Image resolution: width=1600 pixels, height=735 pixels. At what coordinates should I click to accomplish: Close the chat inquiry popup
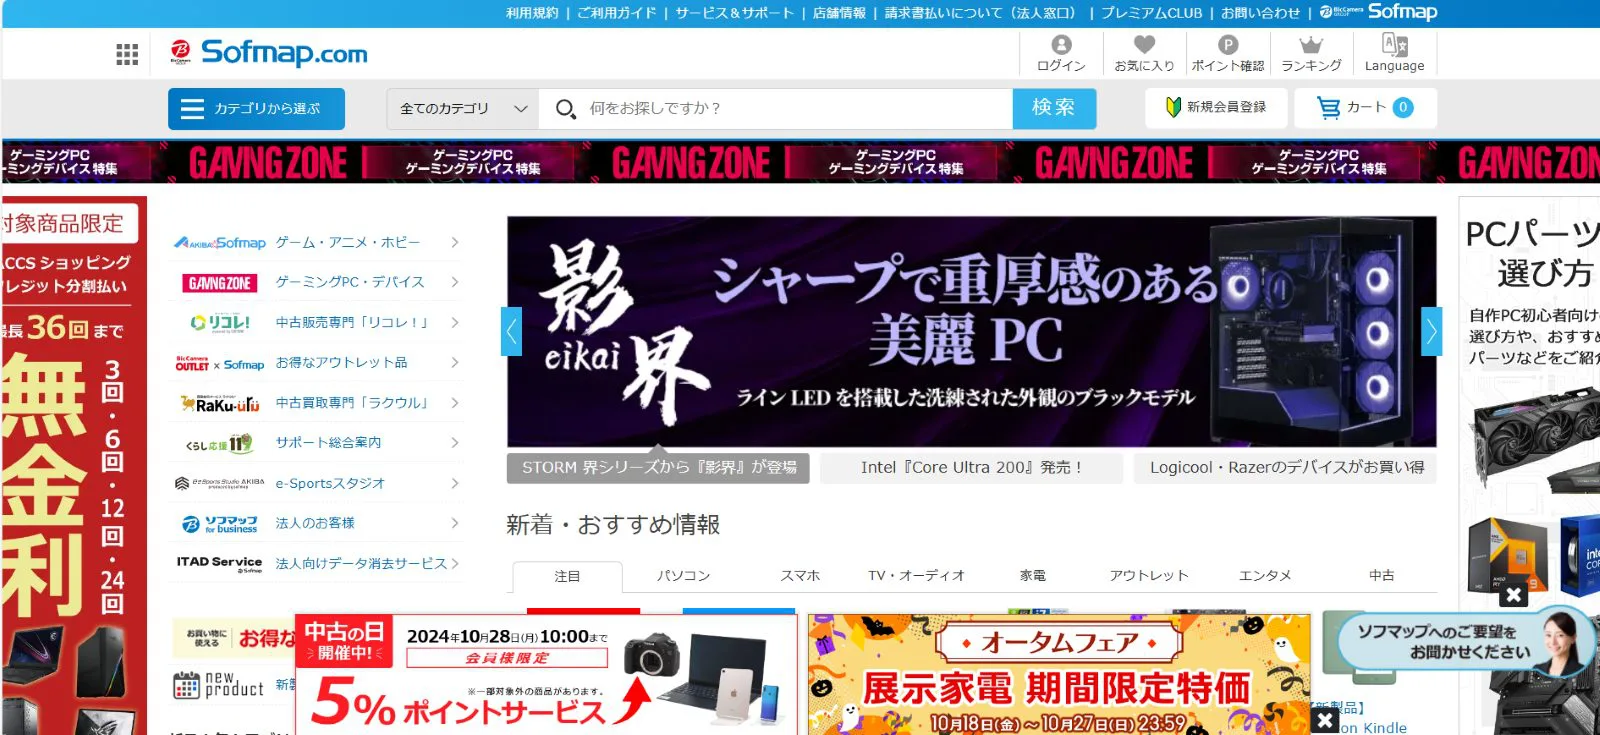click(1513, 595)
